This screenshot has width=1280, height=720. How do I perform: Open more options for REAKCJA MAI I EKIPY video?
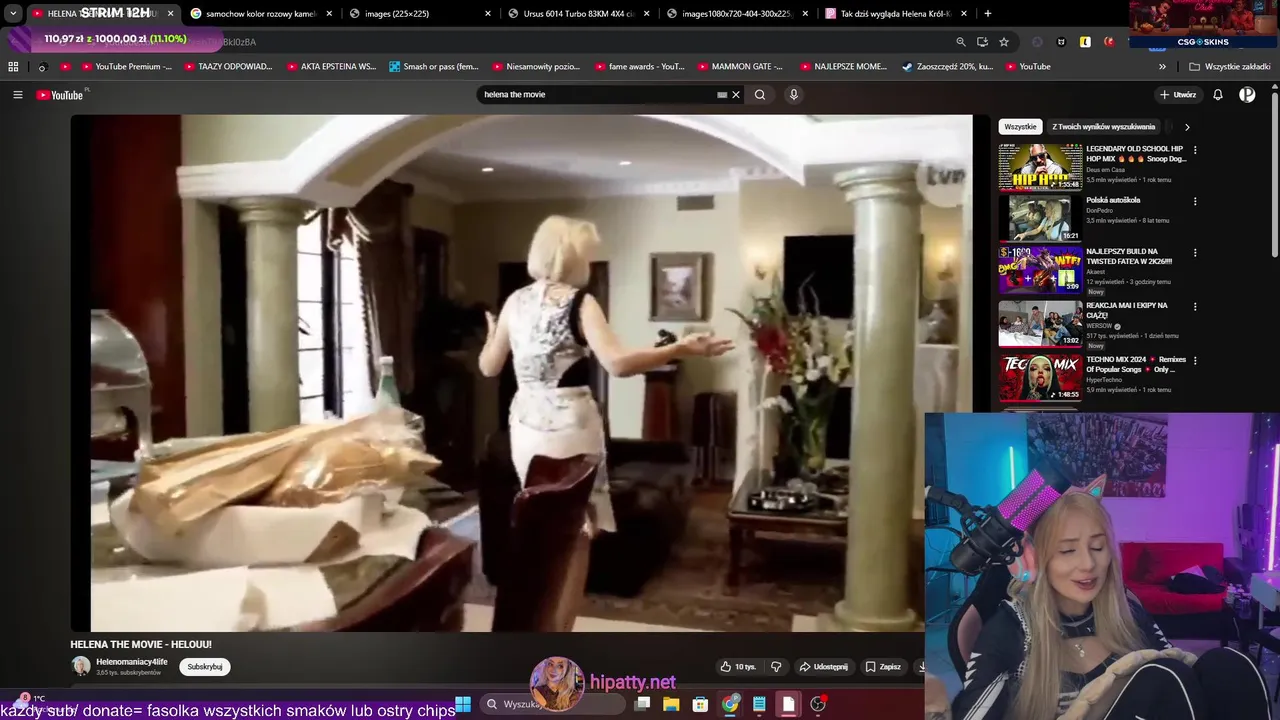pyautogui.click(x=1195, y=307)
